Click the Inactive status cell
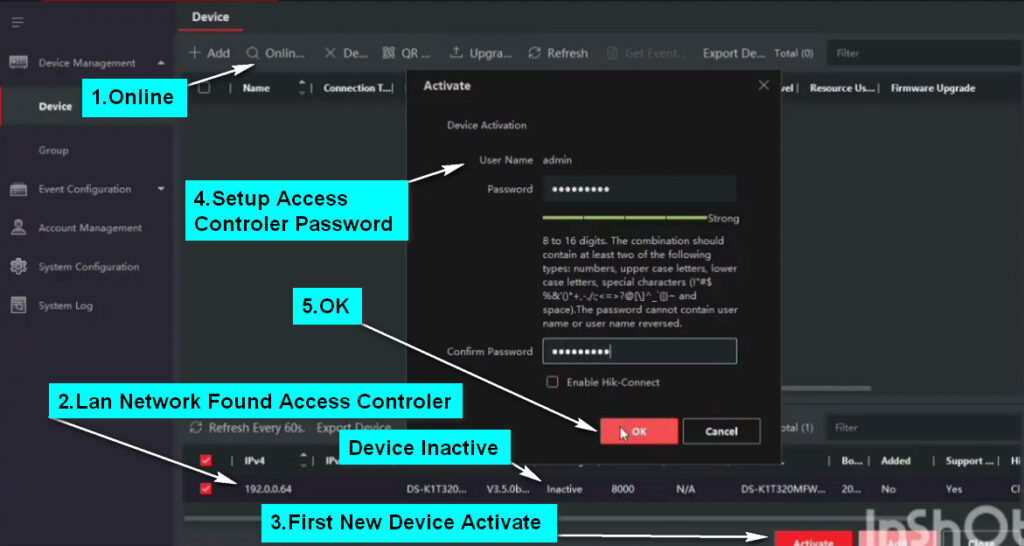The height and width of the screenshot is (546, 1024). [564, 489]
